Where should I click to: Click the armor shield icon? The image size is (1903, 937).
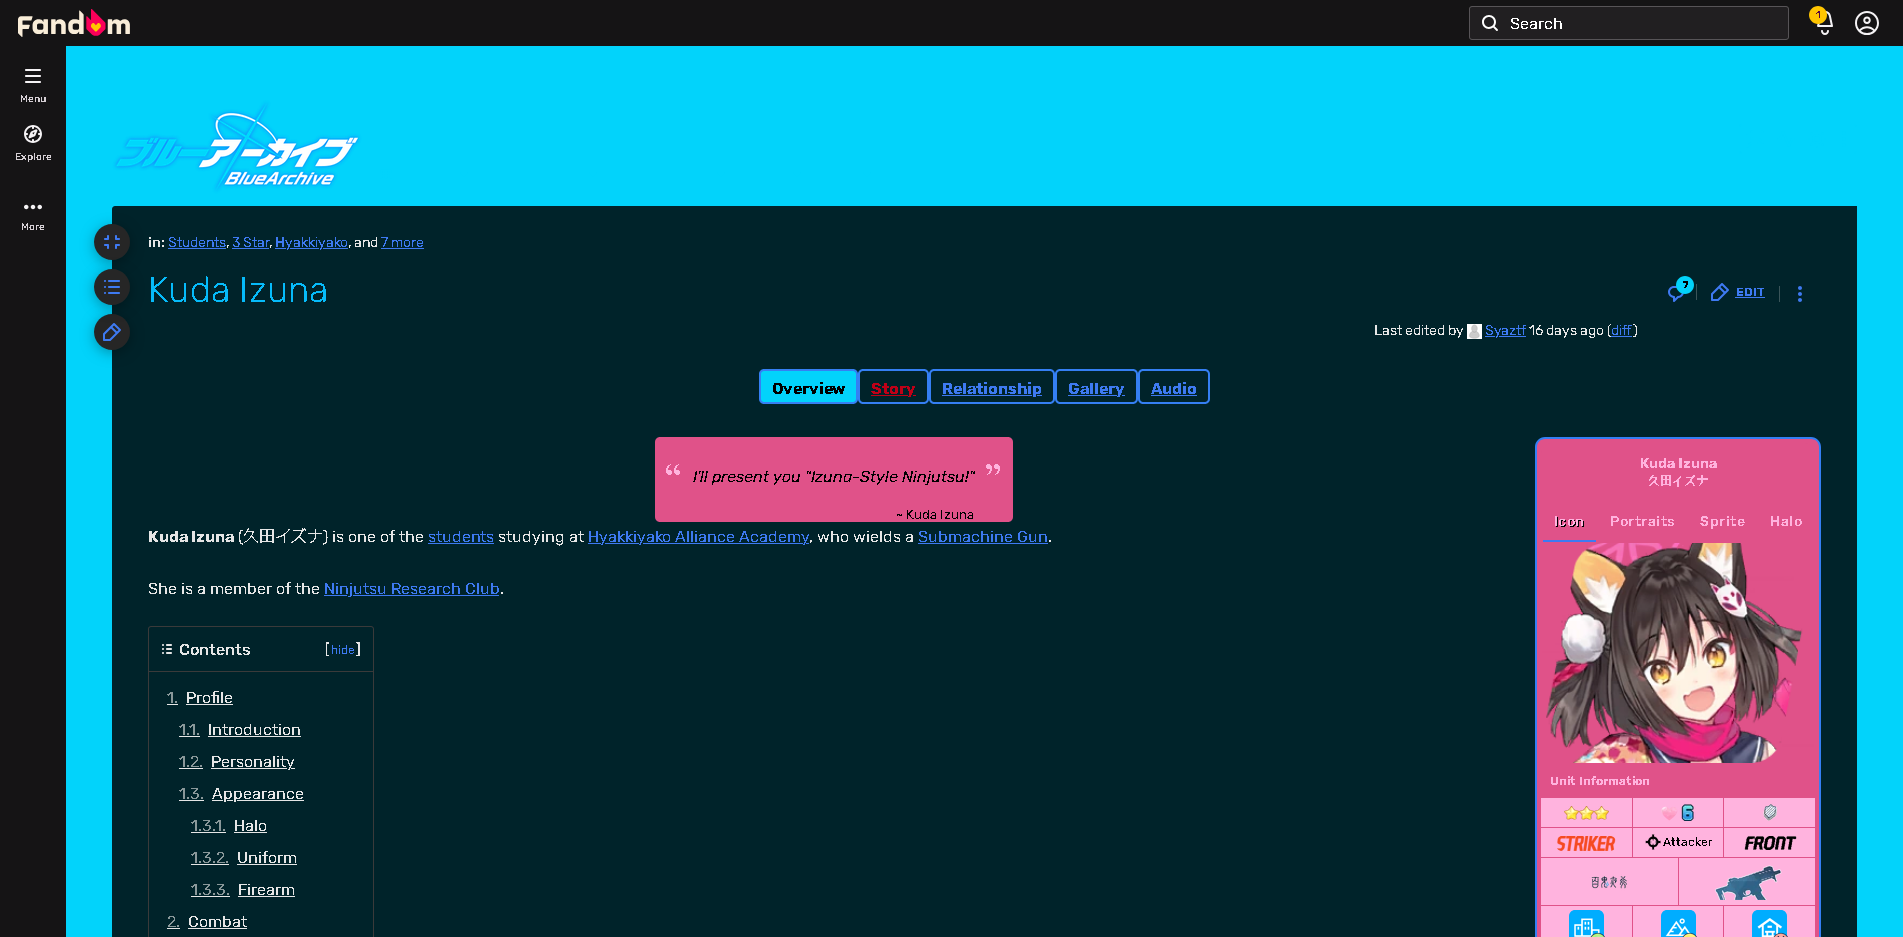(1770, 812)
